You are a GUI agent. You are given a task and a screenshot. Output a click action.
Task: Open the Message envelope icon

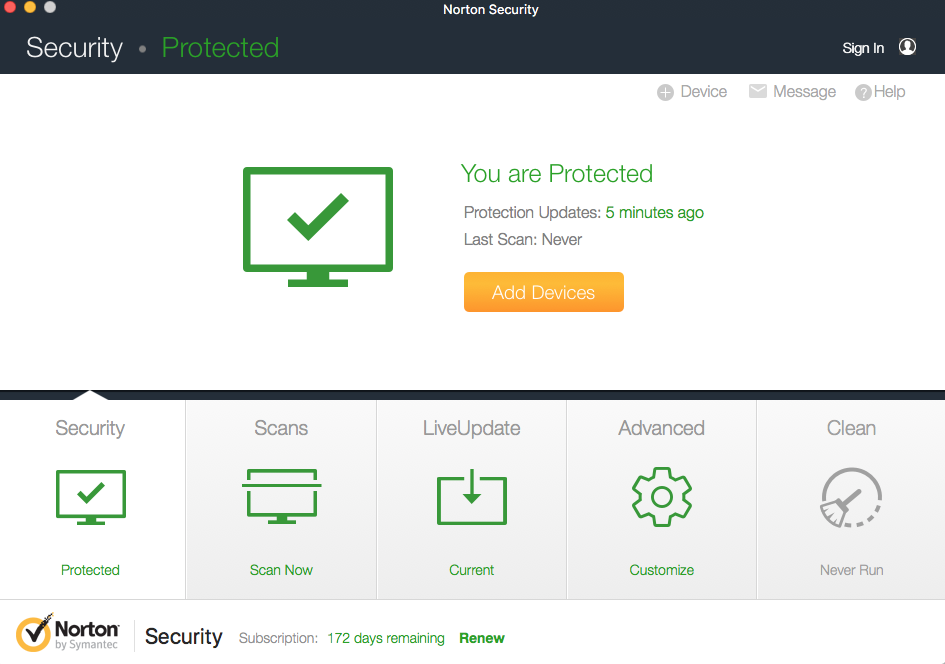(758, 91)
